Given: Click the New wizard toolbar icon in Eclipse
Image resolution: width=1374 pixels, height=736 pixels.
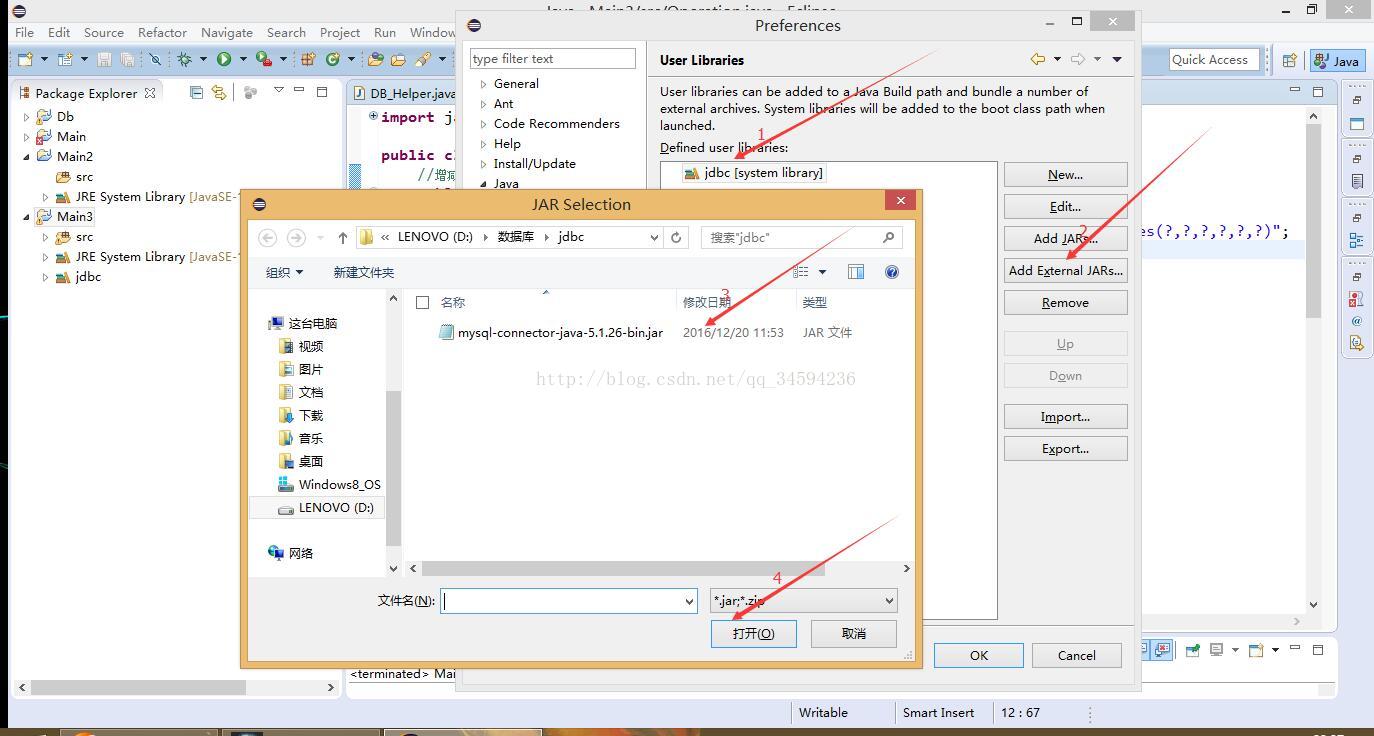Looking at the screenshot, I should (25, 60).
